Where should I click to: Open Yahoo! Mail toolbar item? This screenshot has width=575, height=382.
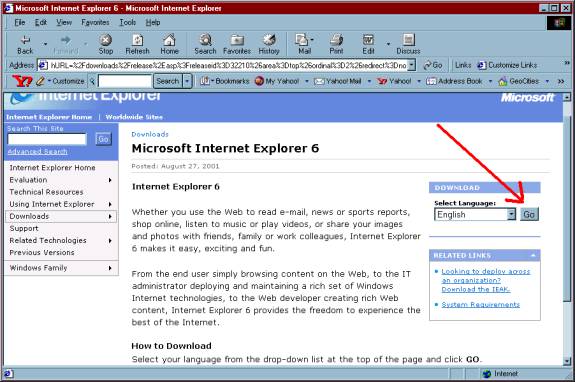pos(338,81)
